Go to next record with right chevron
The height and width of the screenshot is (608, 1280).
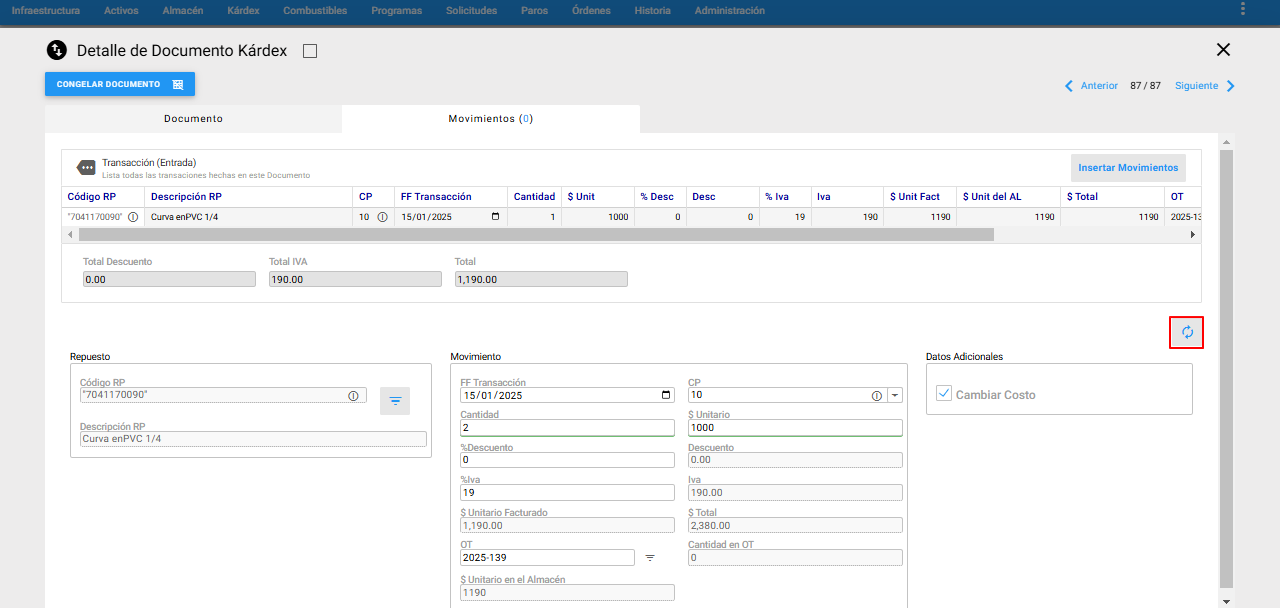(1231, 86)
